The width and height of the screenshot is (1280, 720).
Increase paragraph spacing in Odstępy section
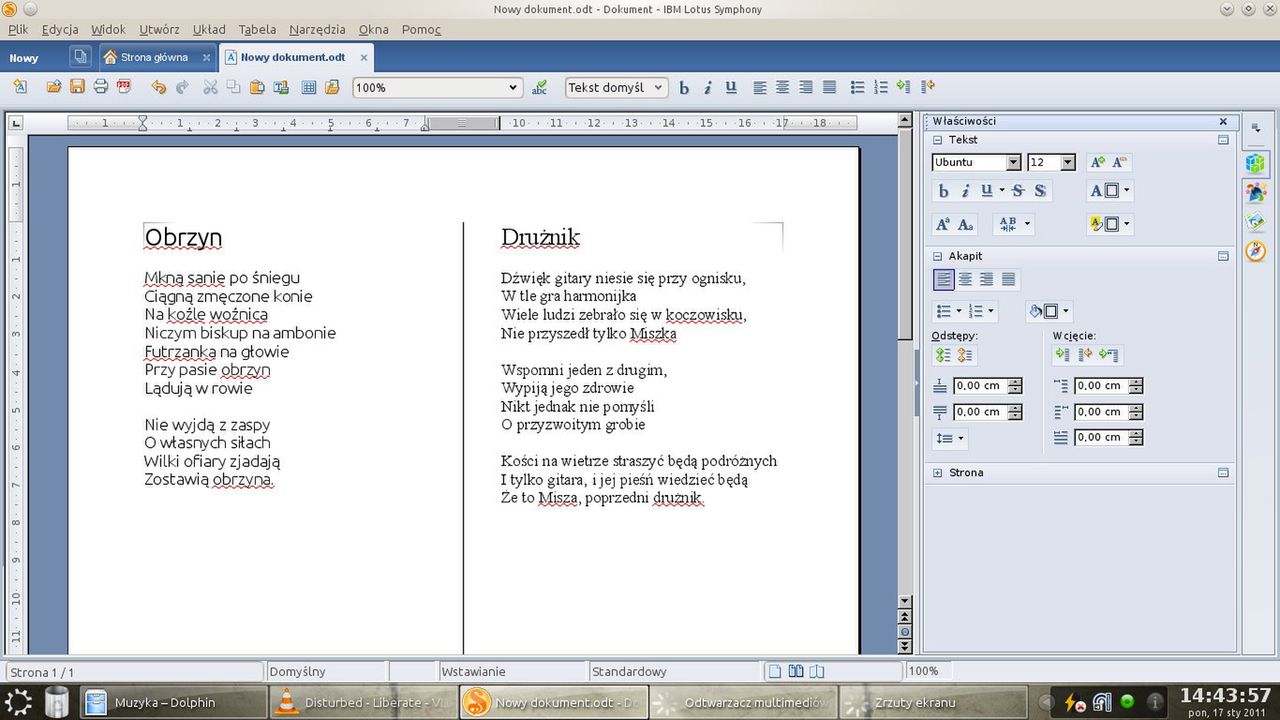point(943,355)
